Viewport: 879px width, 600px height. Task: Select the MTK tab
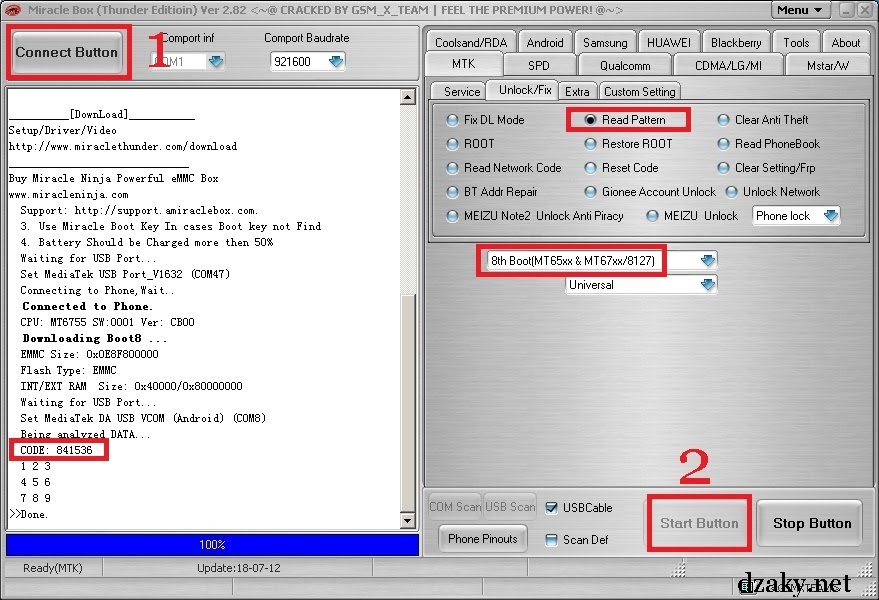tap(464, 64)
